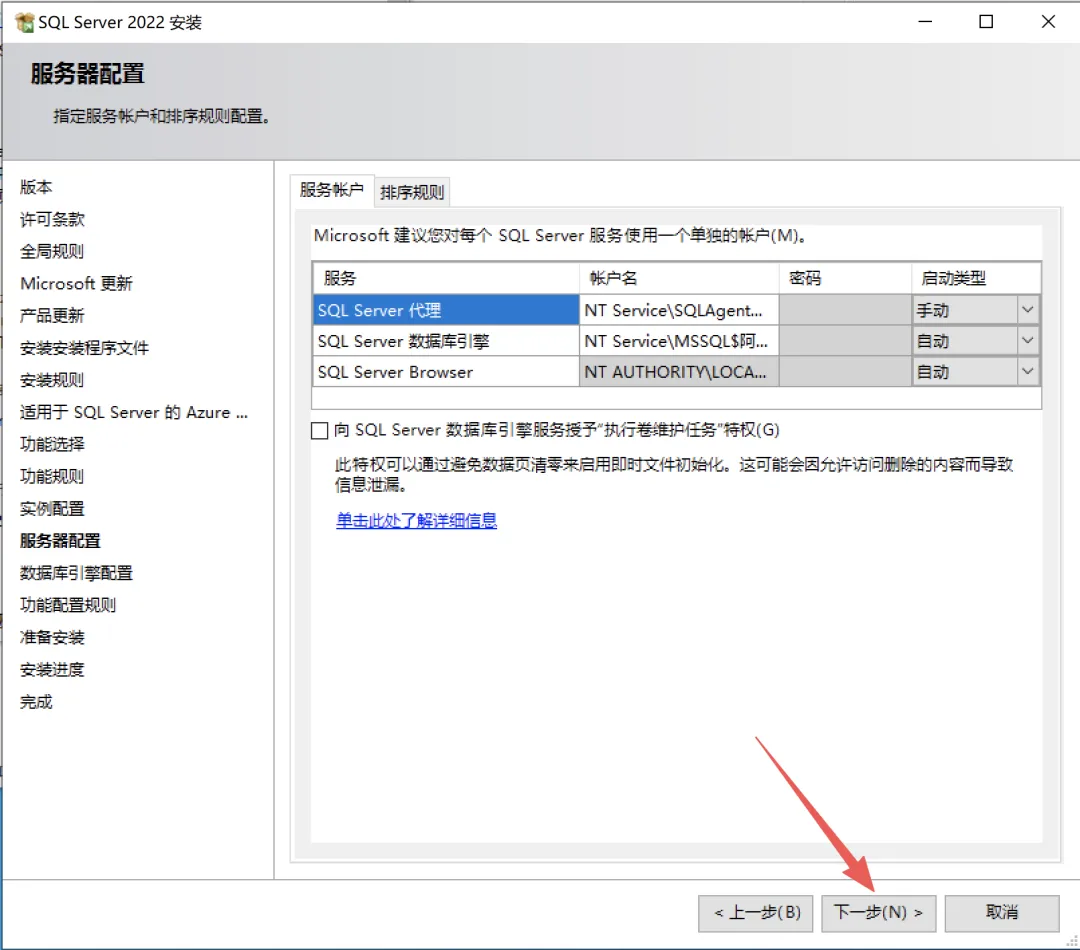Click the 密码 column header
Viewport: 1080px width, 950px height.
[x=845, y=278]
